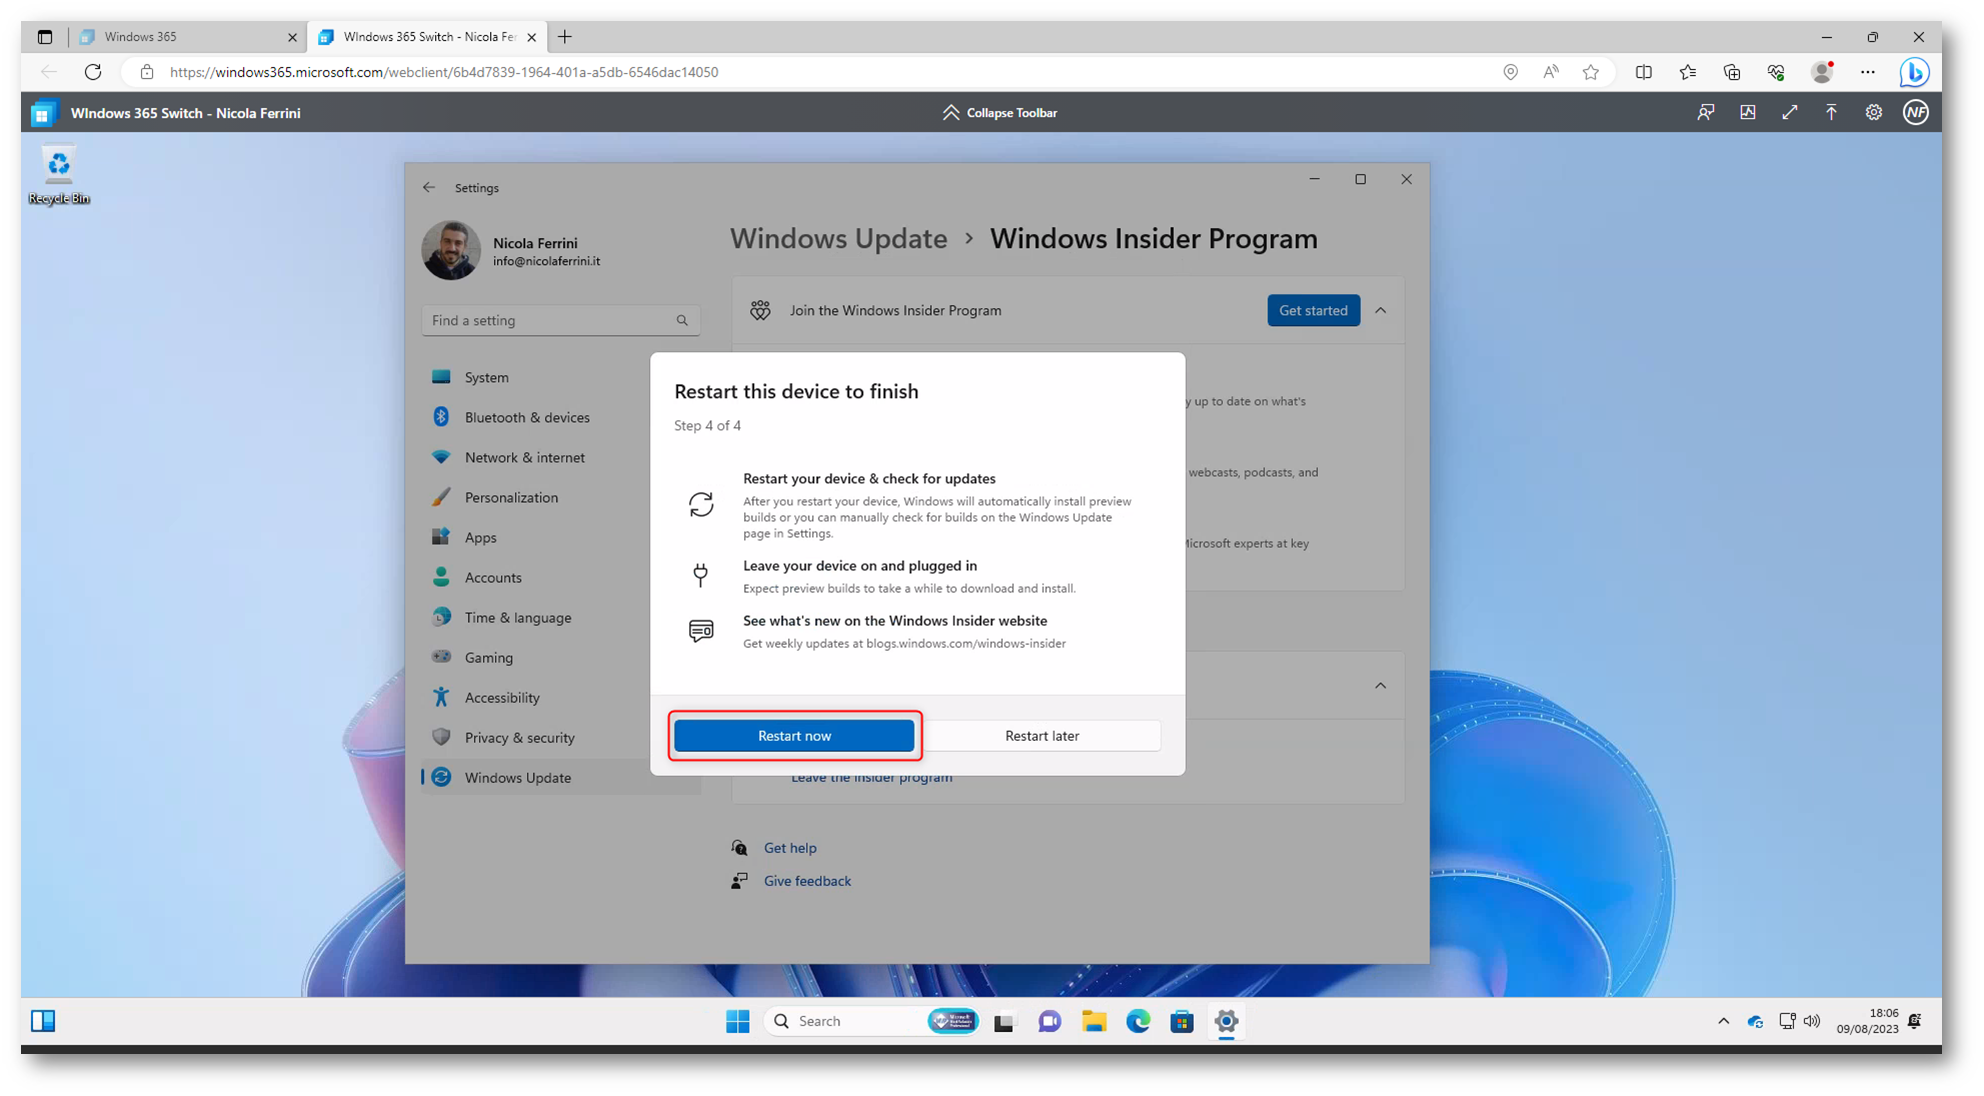The height and width of the screenshot is (1096, 1984).
Task: Open the Chat app on the taskbar
Action: [1049, 1021]
